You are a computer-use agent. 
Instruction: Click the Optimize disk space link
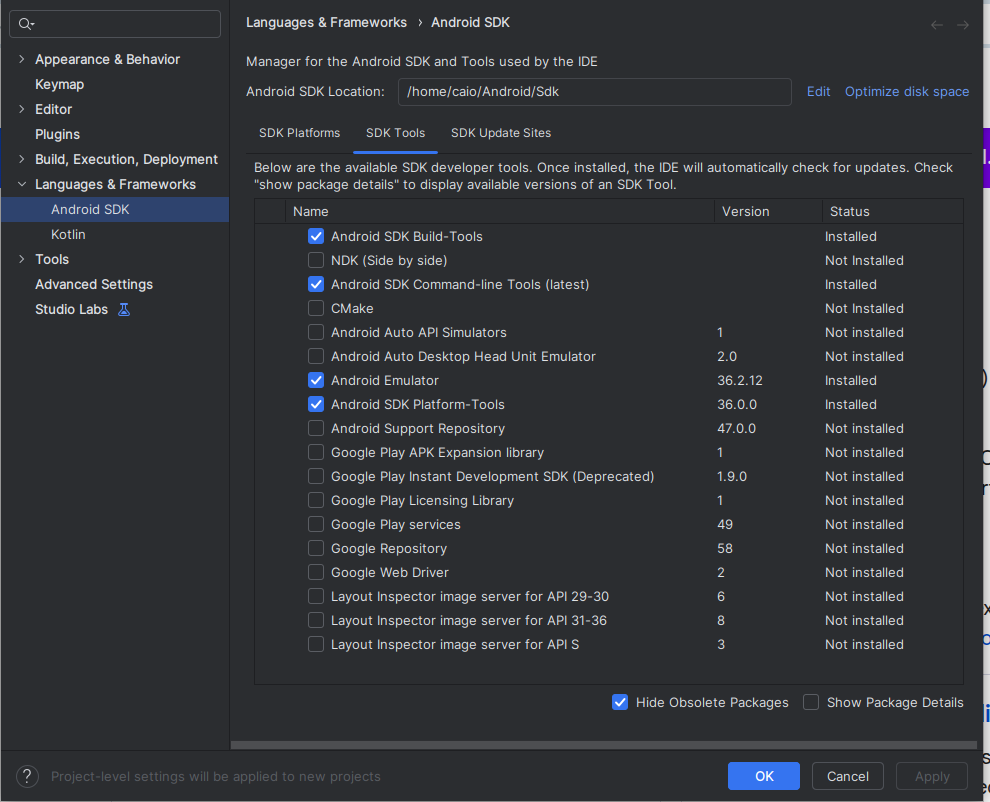coord(906,91)
